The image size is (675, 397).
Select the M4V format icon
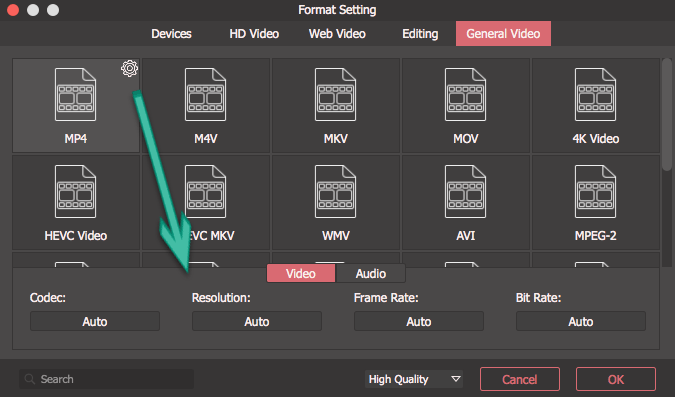click(205, 95)
